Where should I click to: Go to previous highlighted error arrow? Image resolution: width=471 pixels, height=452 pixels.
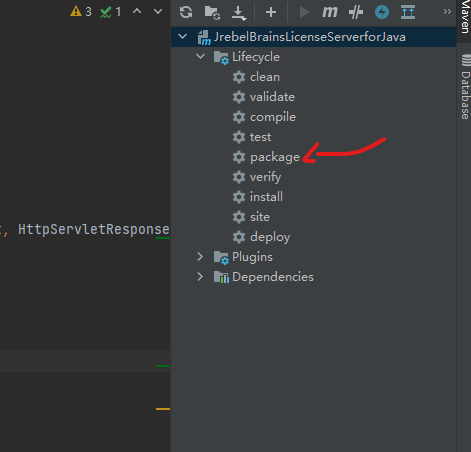pyautogui.click(x=137, y=12)
